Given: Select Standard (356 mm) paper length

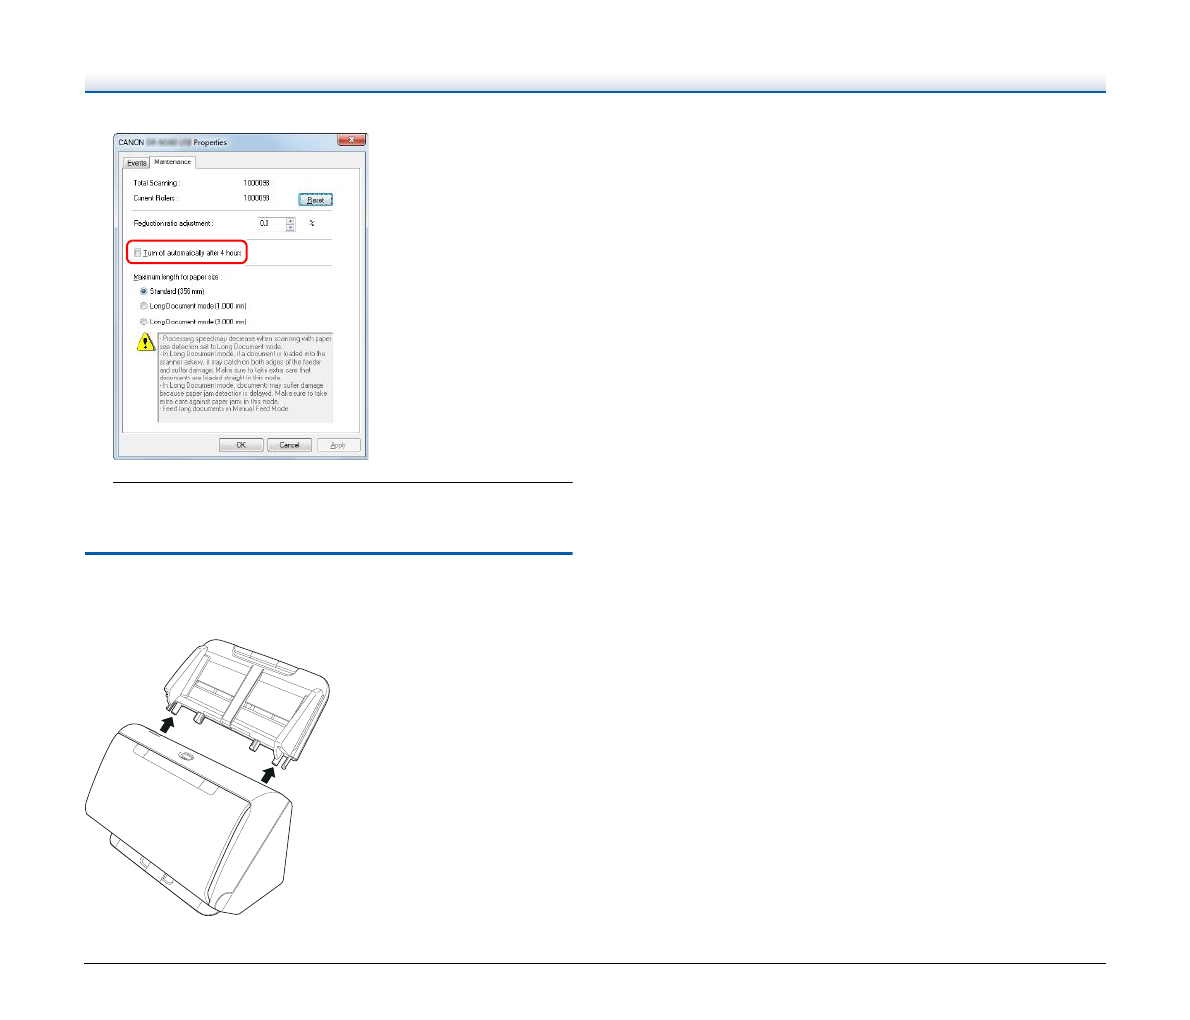Looking at the screenshot, I should tap(144, 291).
